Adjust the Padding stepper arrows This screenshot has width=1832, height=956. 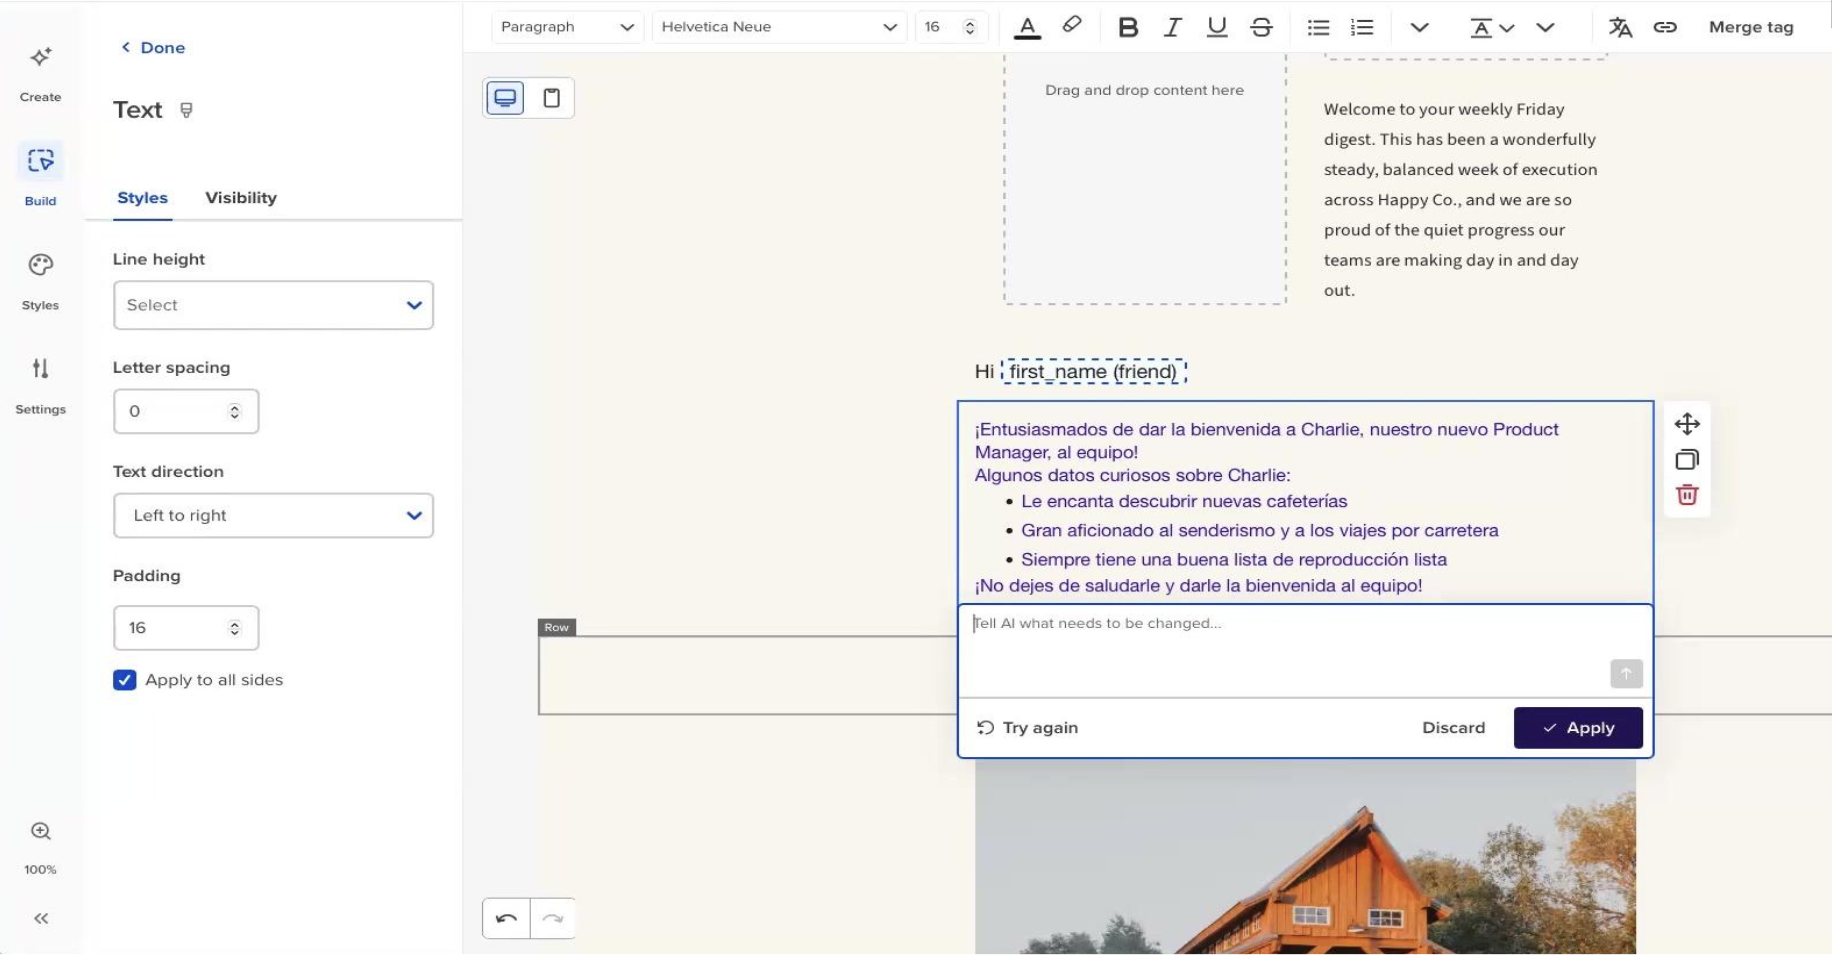[x=234, y=628]
